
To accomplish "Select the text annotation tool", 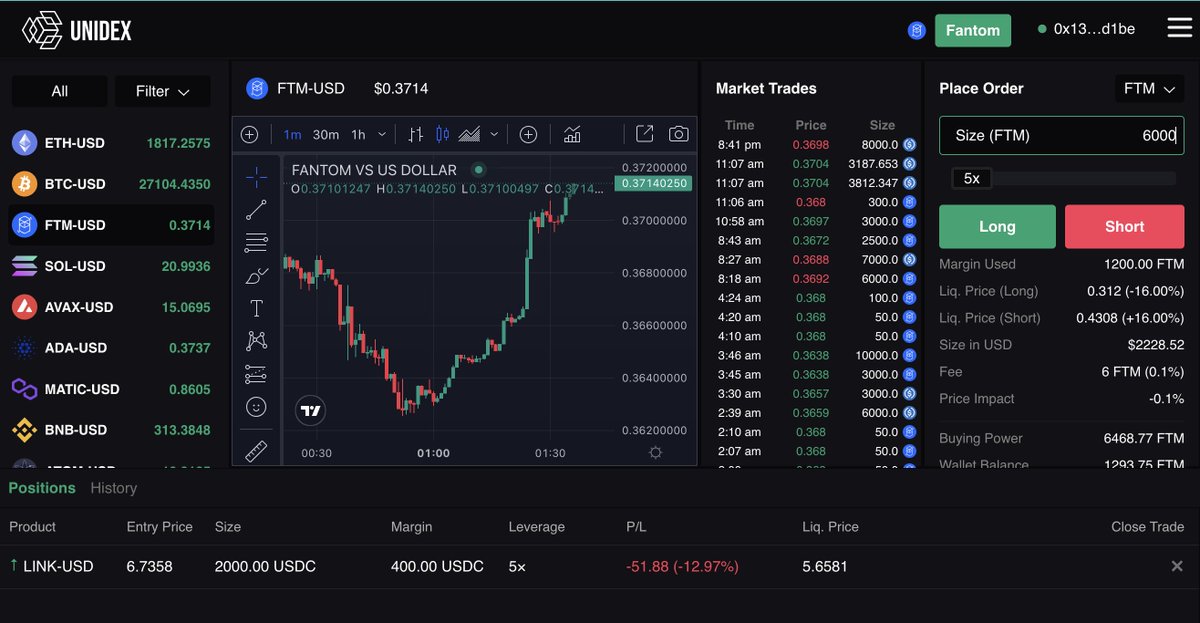I will point(256,308).
